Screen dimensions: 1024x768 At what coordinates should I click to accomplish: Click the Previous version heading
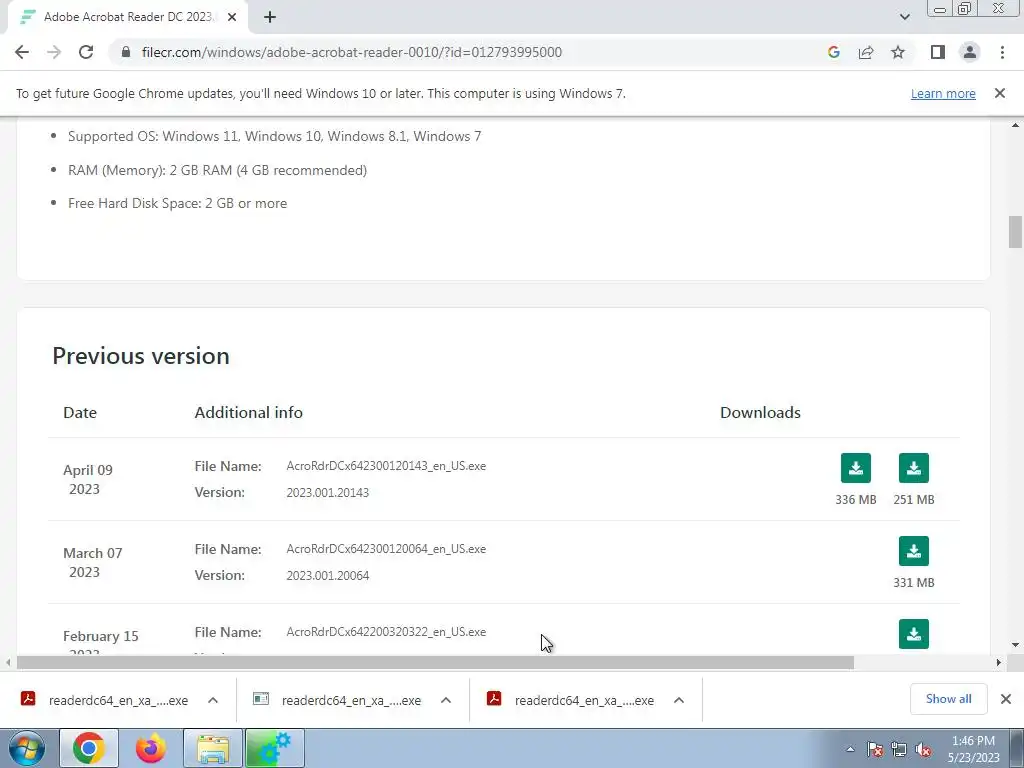pos(141,356)
